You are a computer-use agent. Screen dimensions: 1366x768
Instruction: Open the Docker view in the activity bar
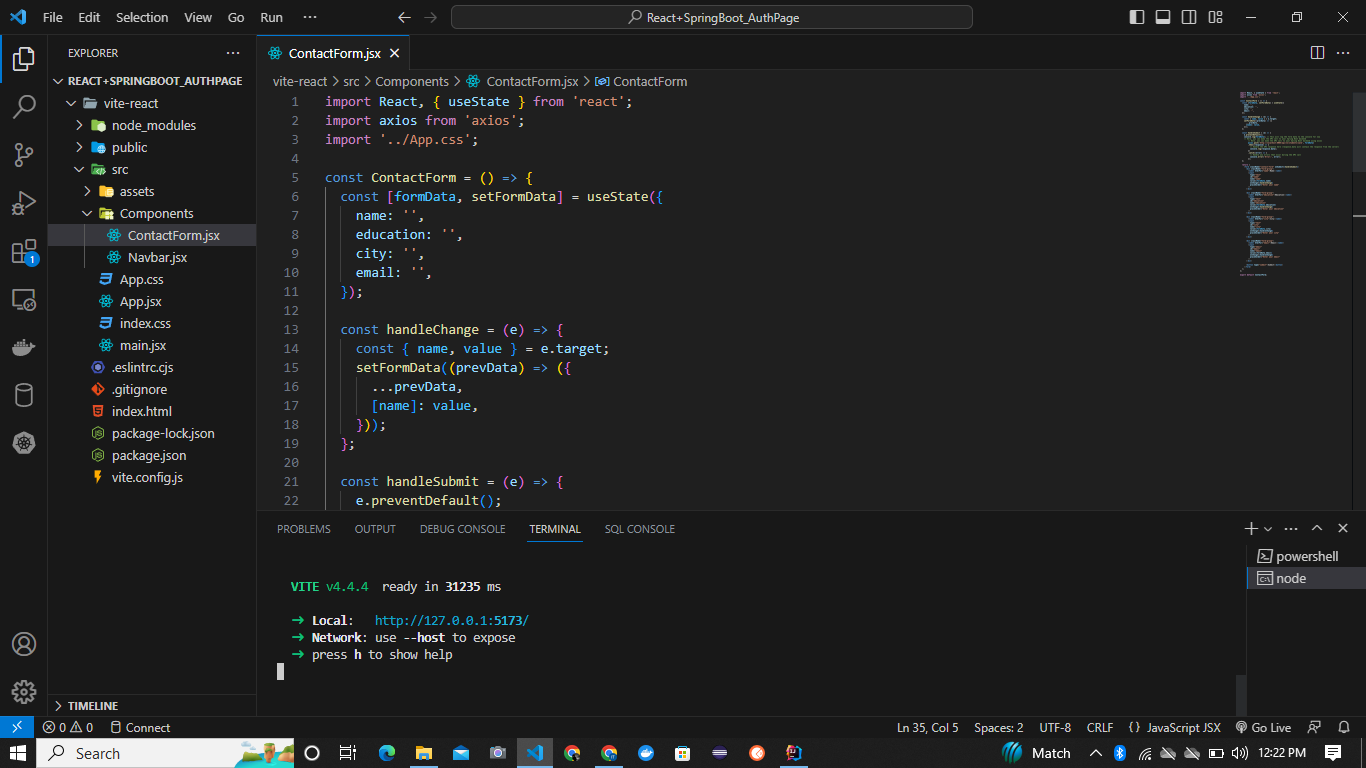click(x=24, y=348)
